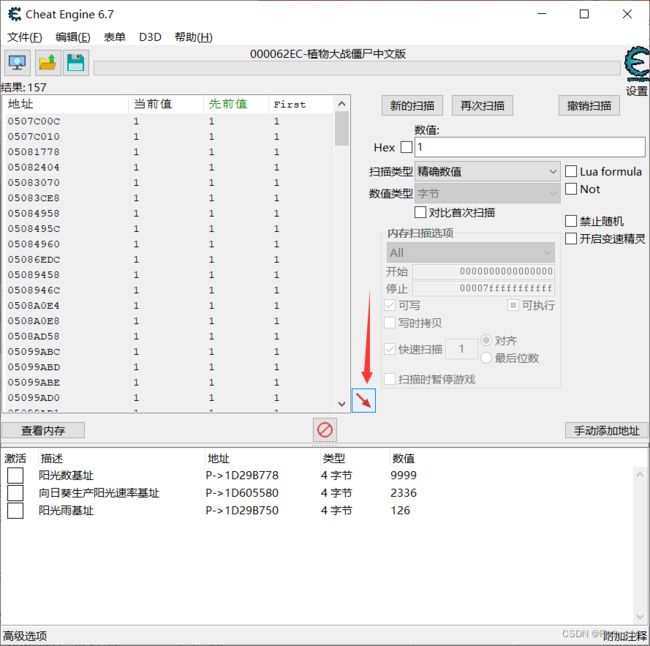Click the 类型 column header in address list
The height and width of the screenshot is (646, 650).
pyautogui.click(x=334, y=458)
